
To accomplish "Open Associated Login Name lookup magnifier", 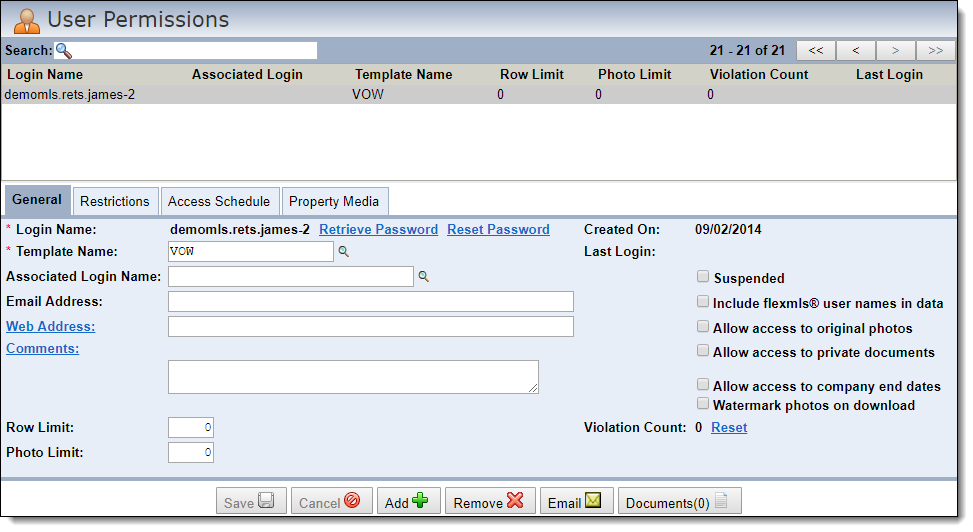I will 423,276.
